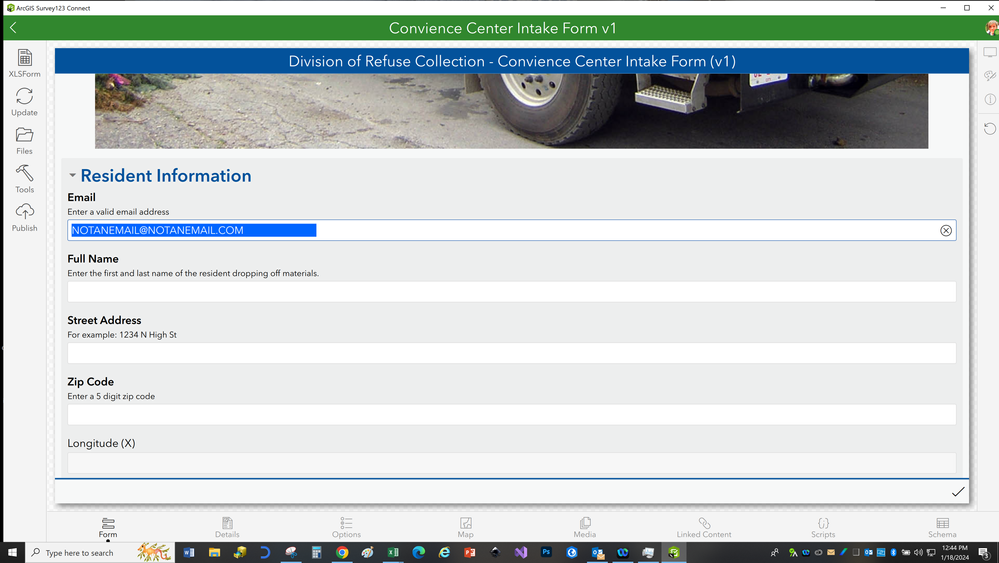
Task: Focus the Full Name input field
Action: coord(512,292)
